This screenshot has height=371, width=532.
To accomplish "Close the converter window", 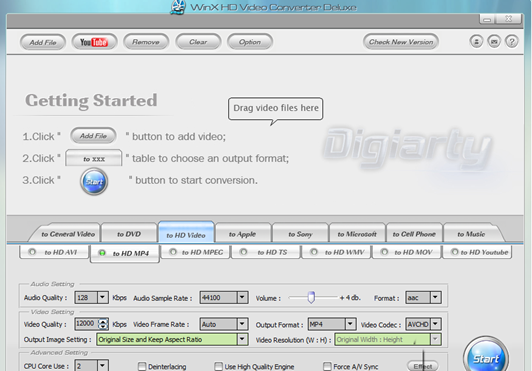I will [x=508, y=19].
